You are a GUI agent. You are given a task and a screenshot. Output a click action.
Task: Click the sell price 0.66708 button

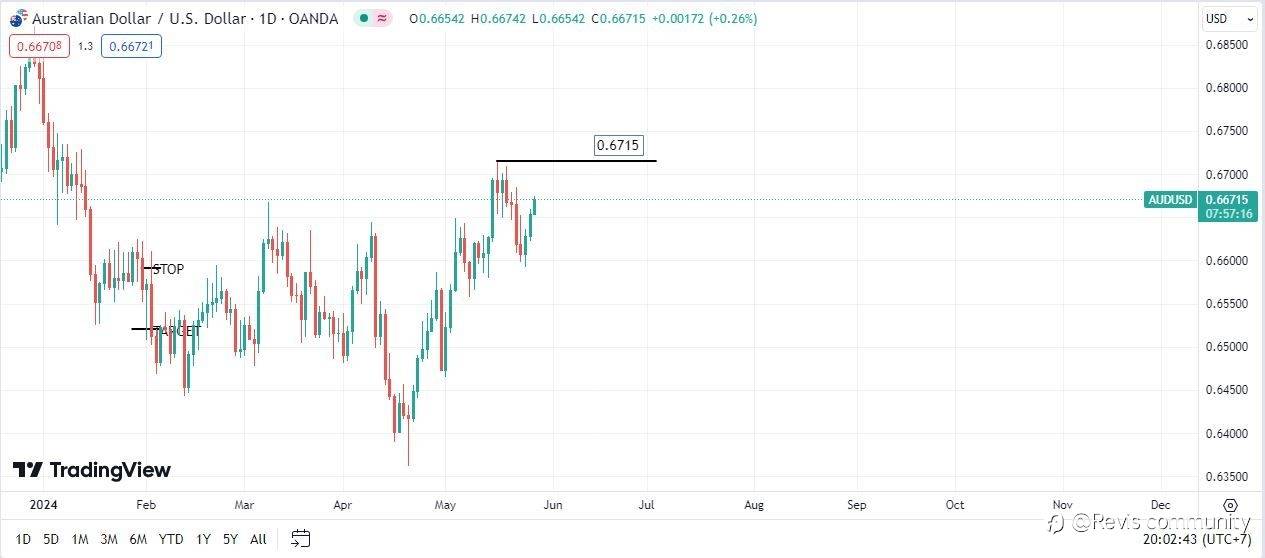pos(39,45)
